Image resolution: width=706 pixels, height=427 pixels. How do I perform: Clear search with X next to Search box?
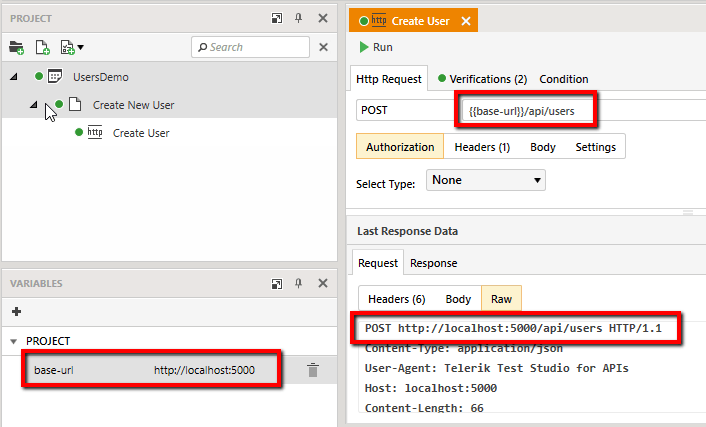[323, 47]
